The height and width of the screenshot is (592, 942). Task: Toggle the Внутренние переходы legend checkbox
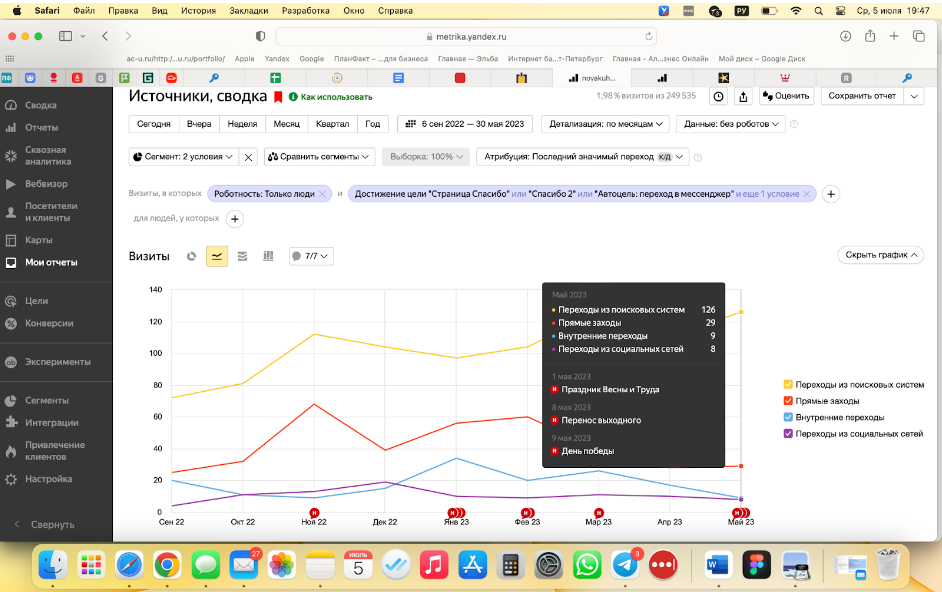coord(788,417)
